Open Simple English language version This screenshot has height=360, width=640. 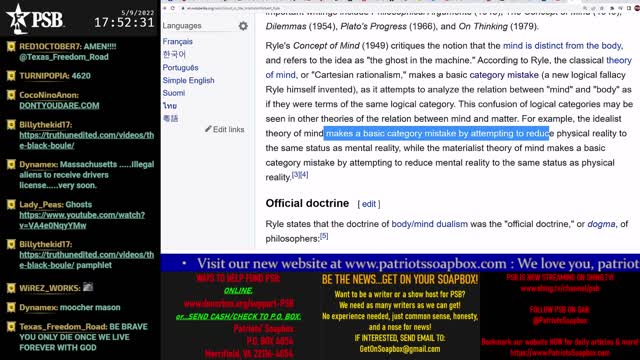(x=188, y=80)
